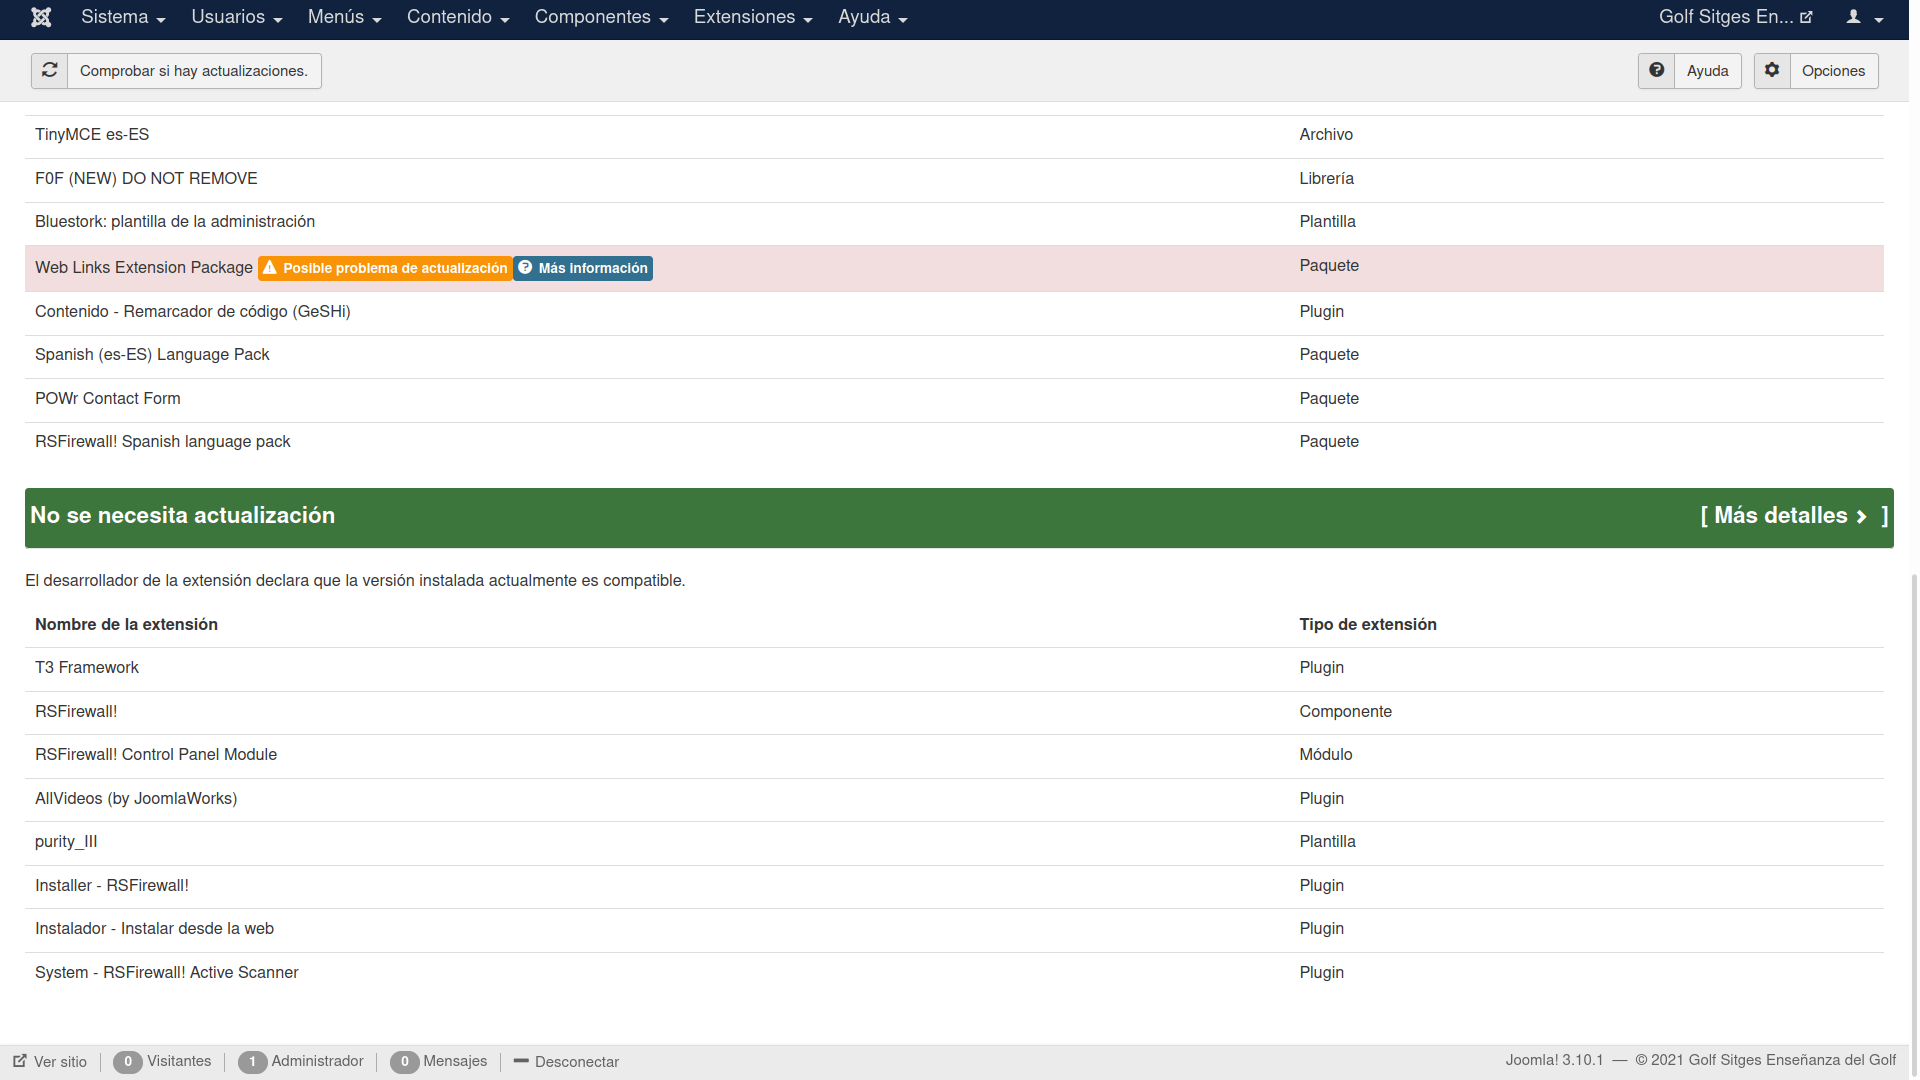Select RSFirewall! Control Panel Module
1920x1080 pixels.
click(x=156, y=755)
